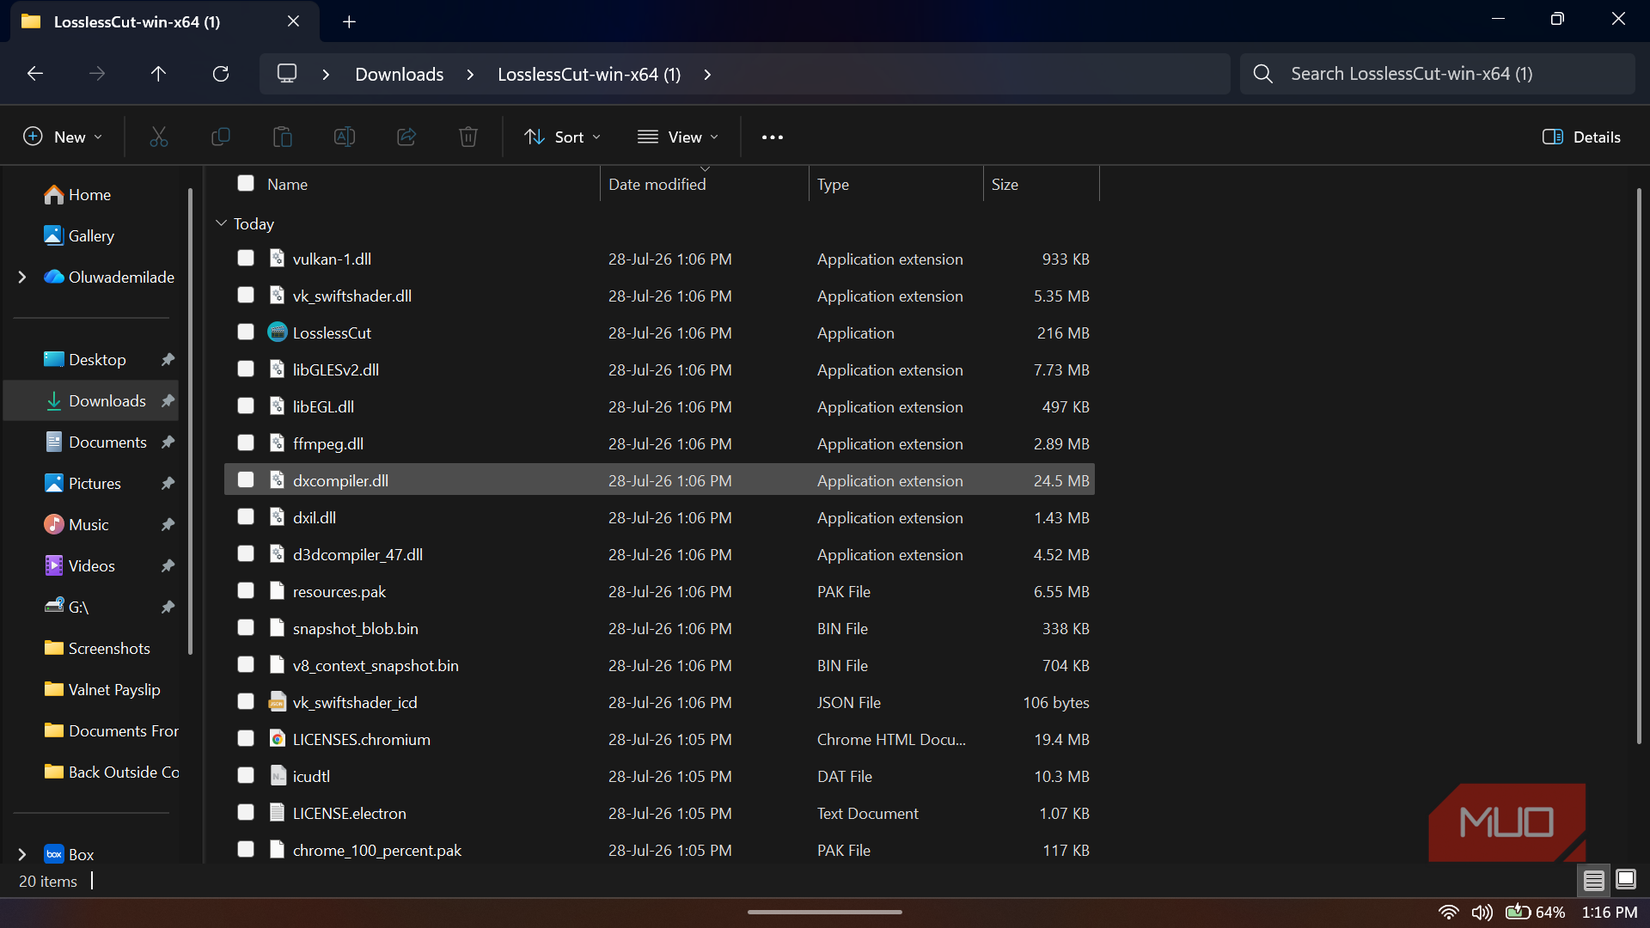1650x928 pixels.
Task: Click the vk_swiftshader_icd JSON file icon
Action: click(278, 702)
